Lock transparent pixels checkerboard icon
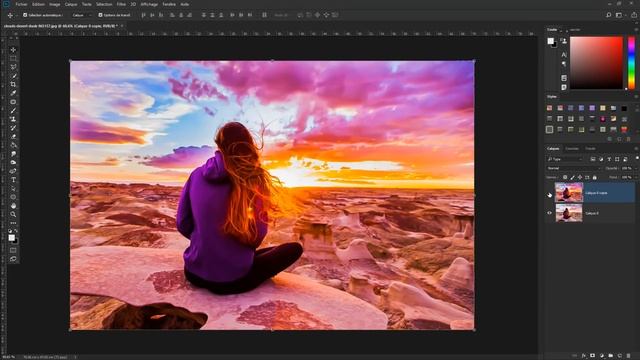 (x=565, y=178)
